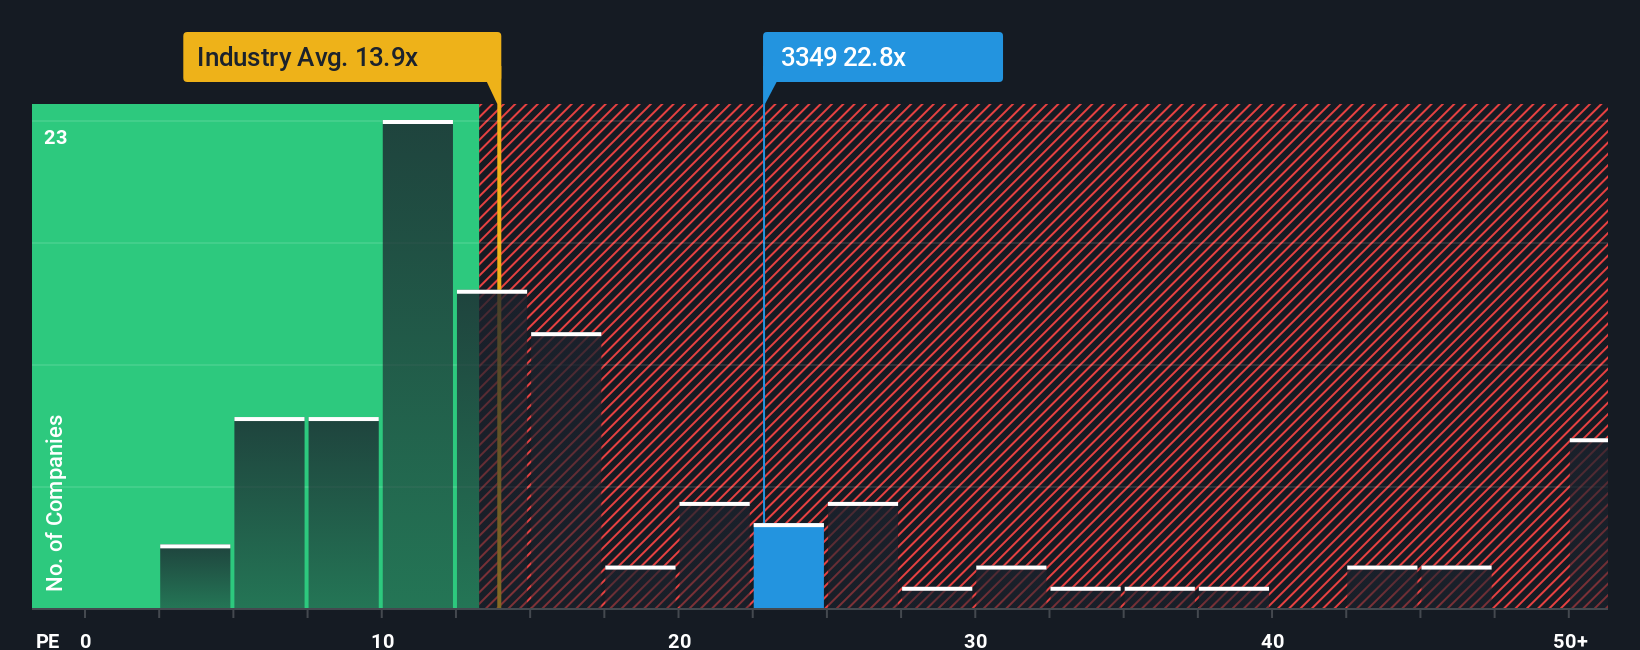1640x650 pixels.
Task: Click the 'PE' axis label
Action: [x=47, y=640]
